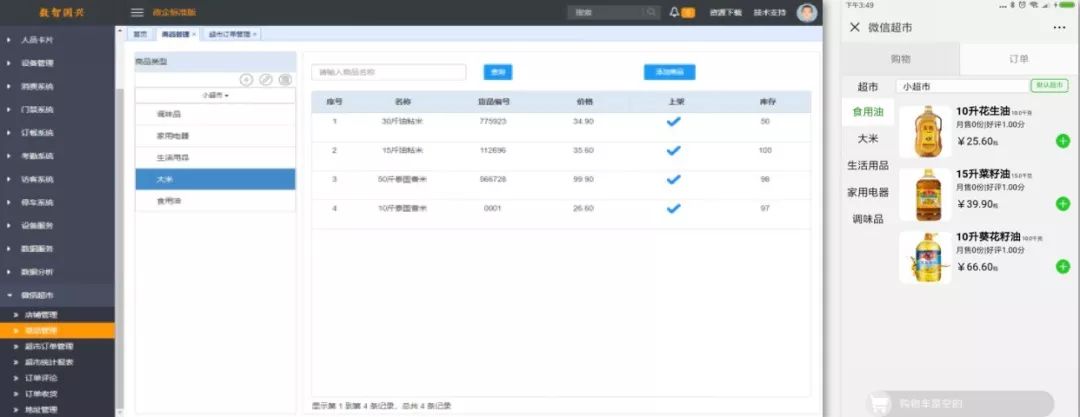Click the add category plus icon
1080x417 pixels.
coord(247,80)
